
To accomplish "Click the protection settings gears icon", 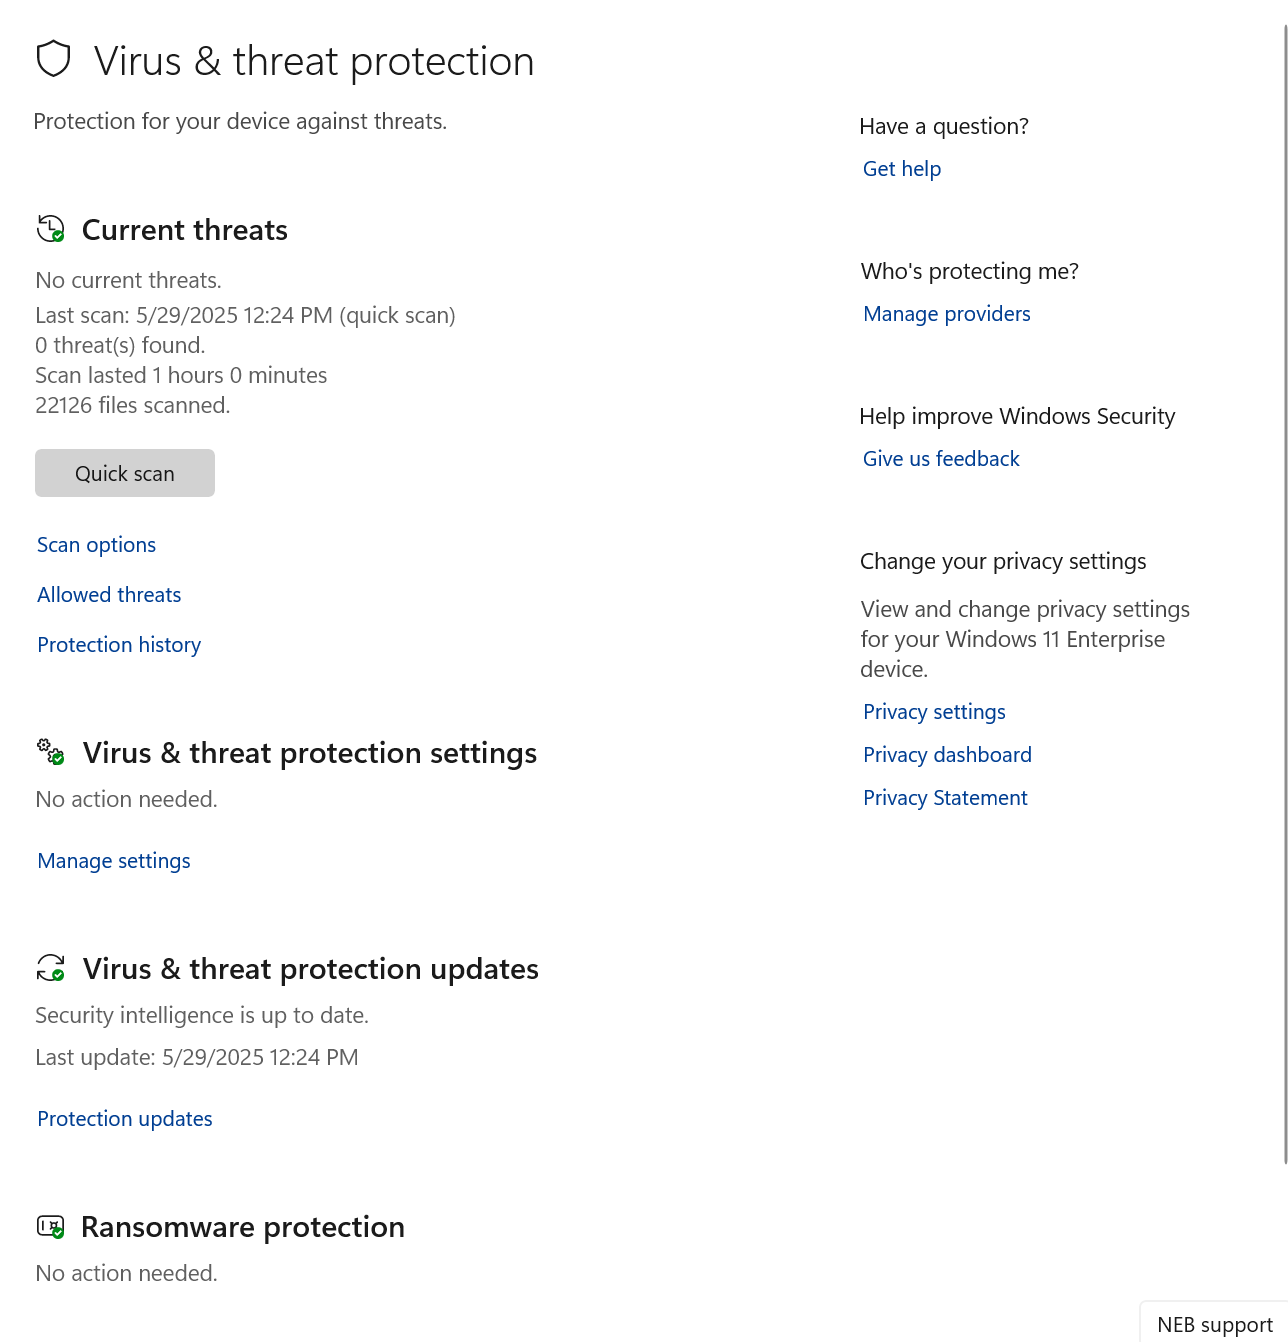I will [50, 752].
